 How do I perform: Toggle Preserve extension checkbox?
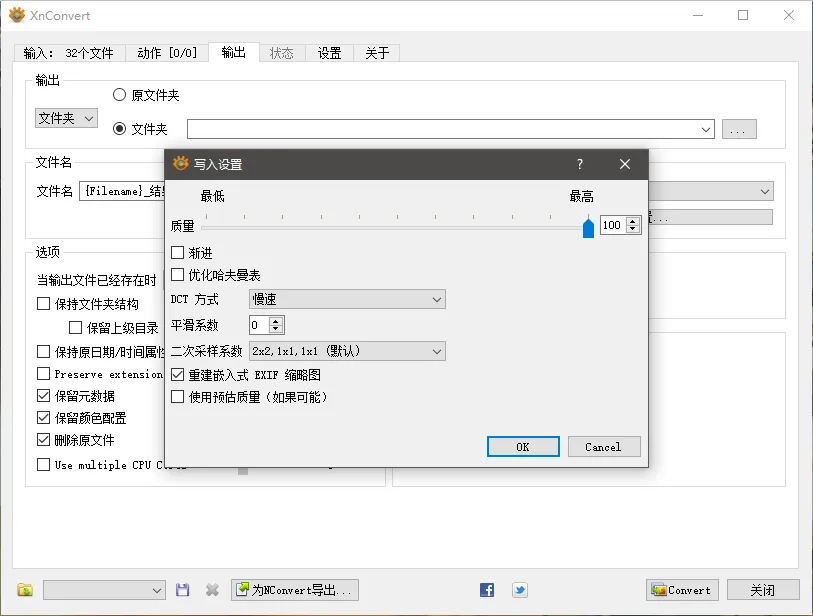[44, 373]
